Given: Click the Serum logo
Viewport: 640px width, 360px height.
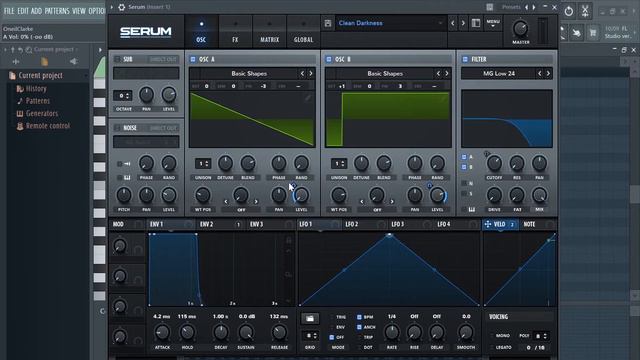Looking at the screenshot, I should point(146,32).
